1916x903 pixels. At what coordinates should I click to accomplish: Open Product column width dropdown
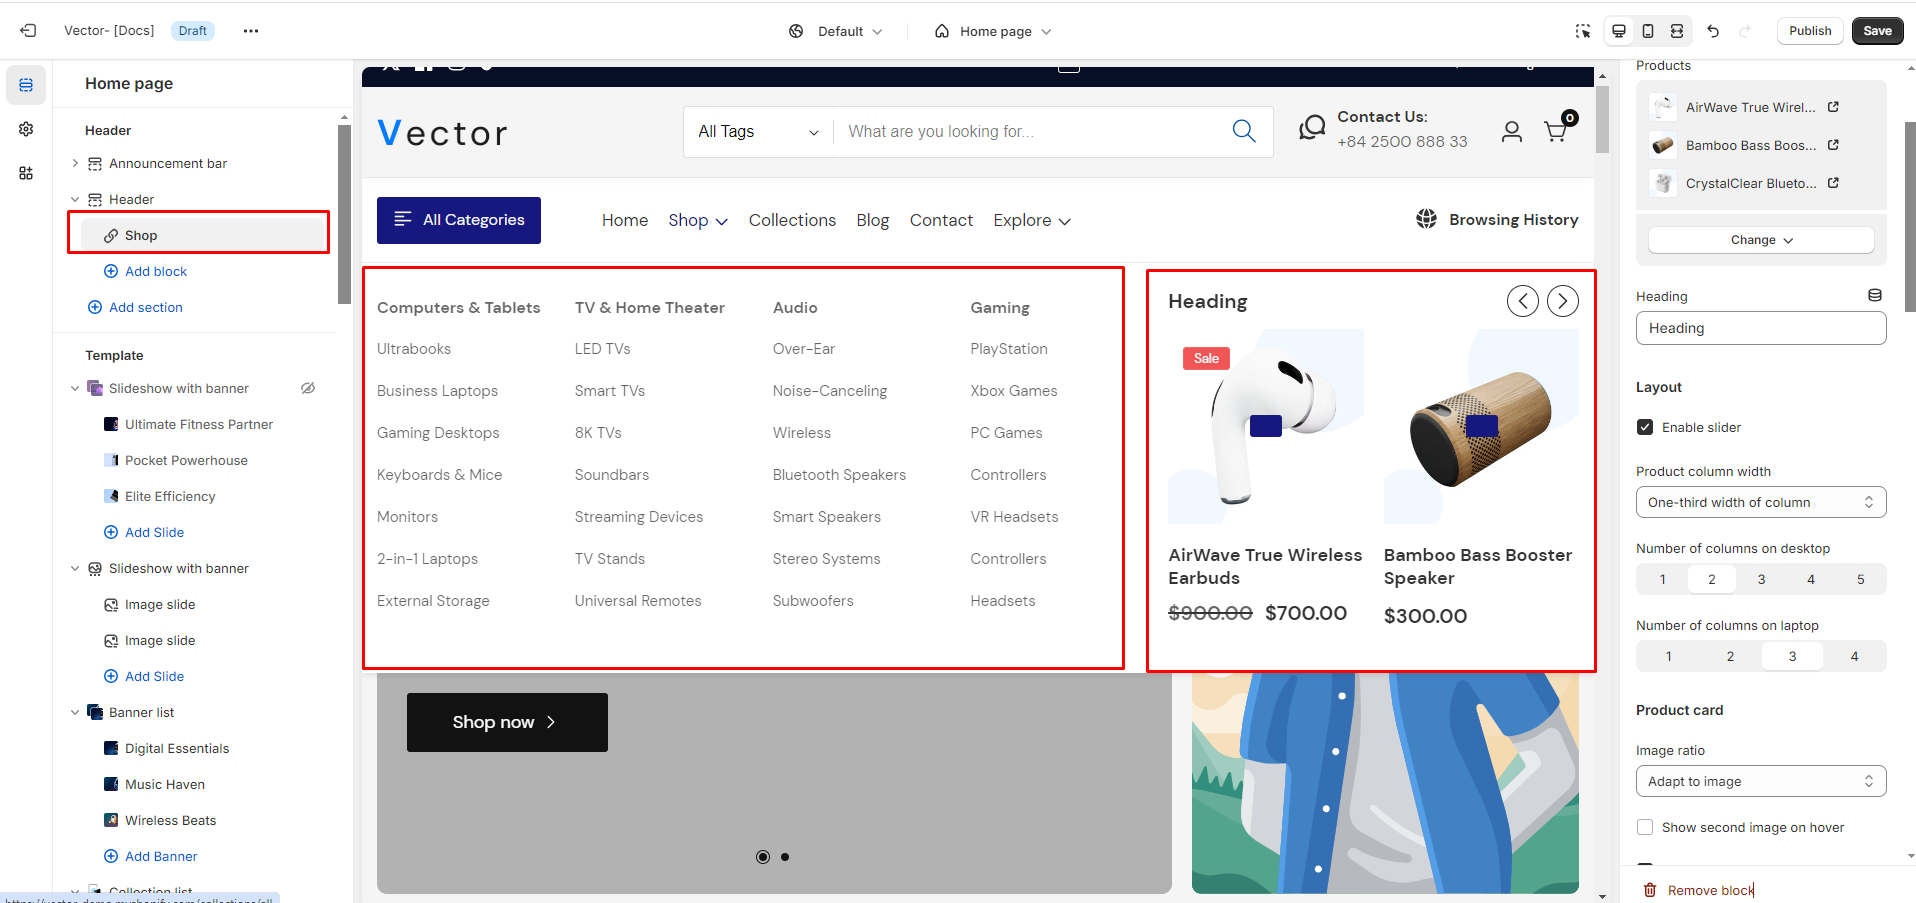click(x=1760, y=502)
